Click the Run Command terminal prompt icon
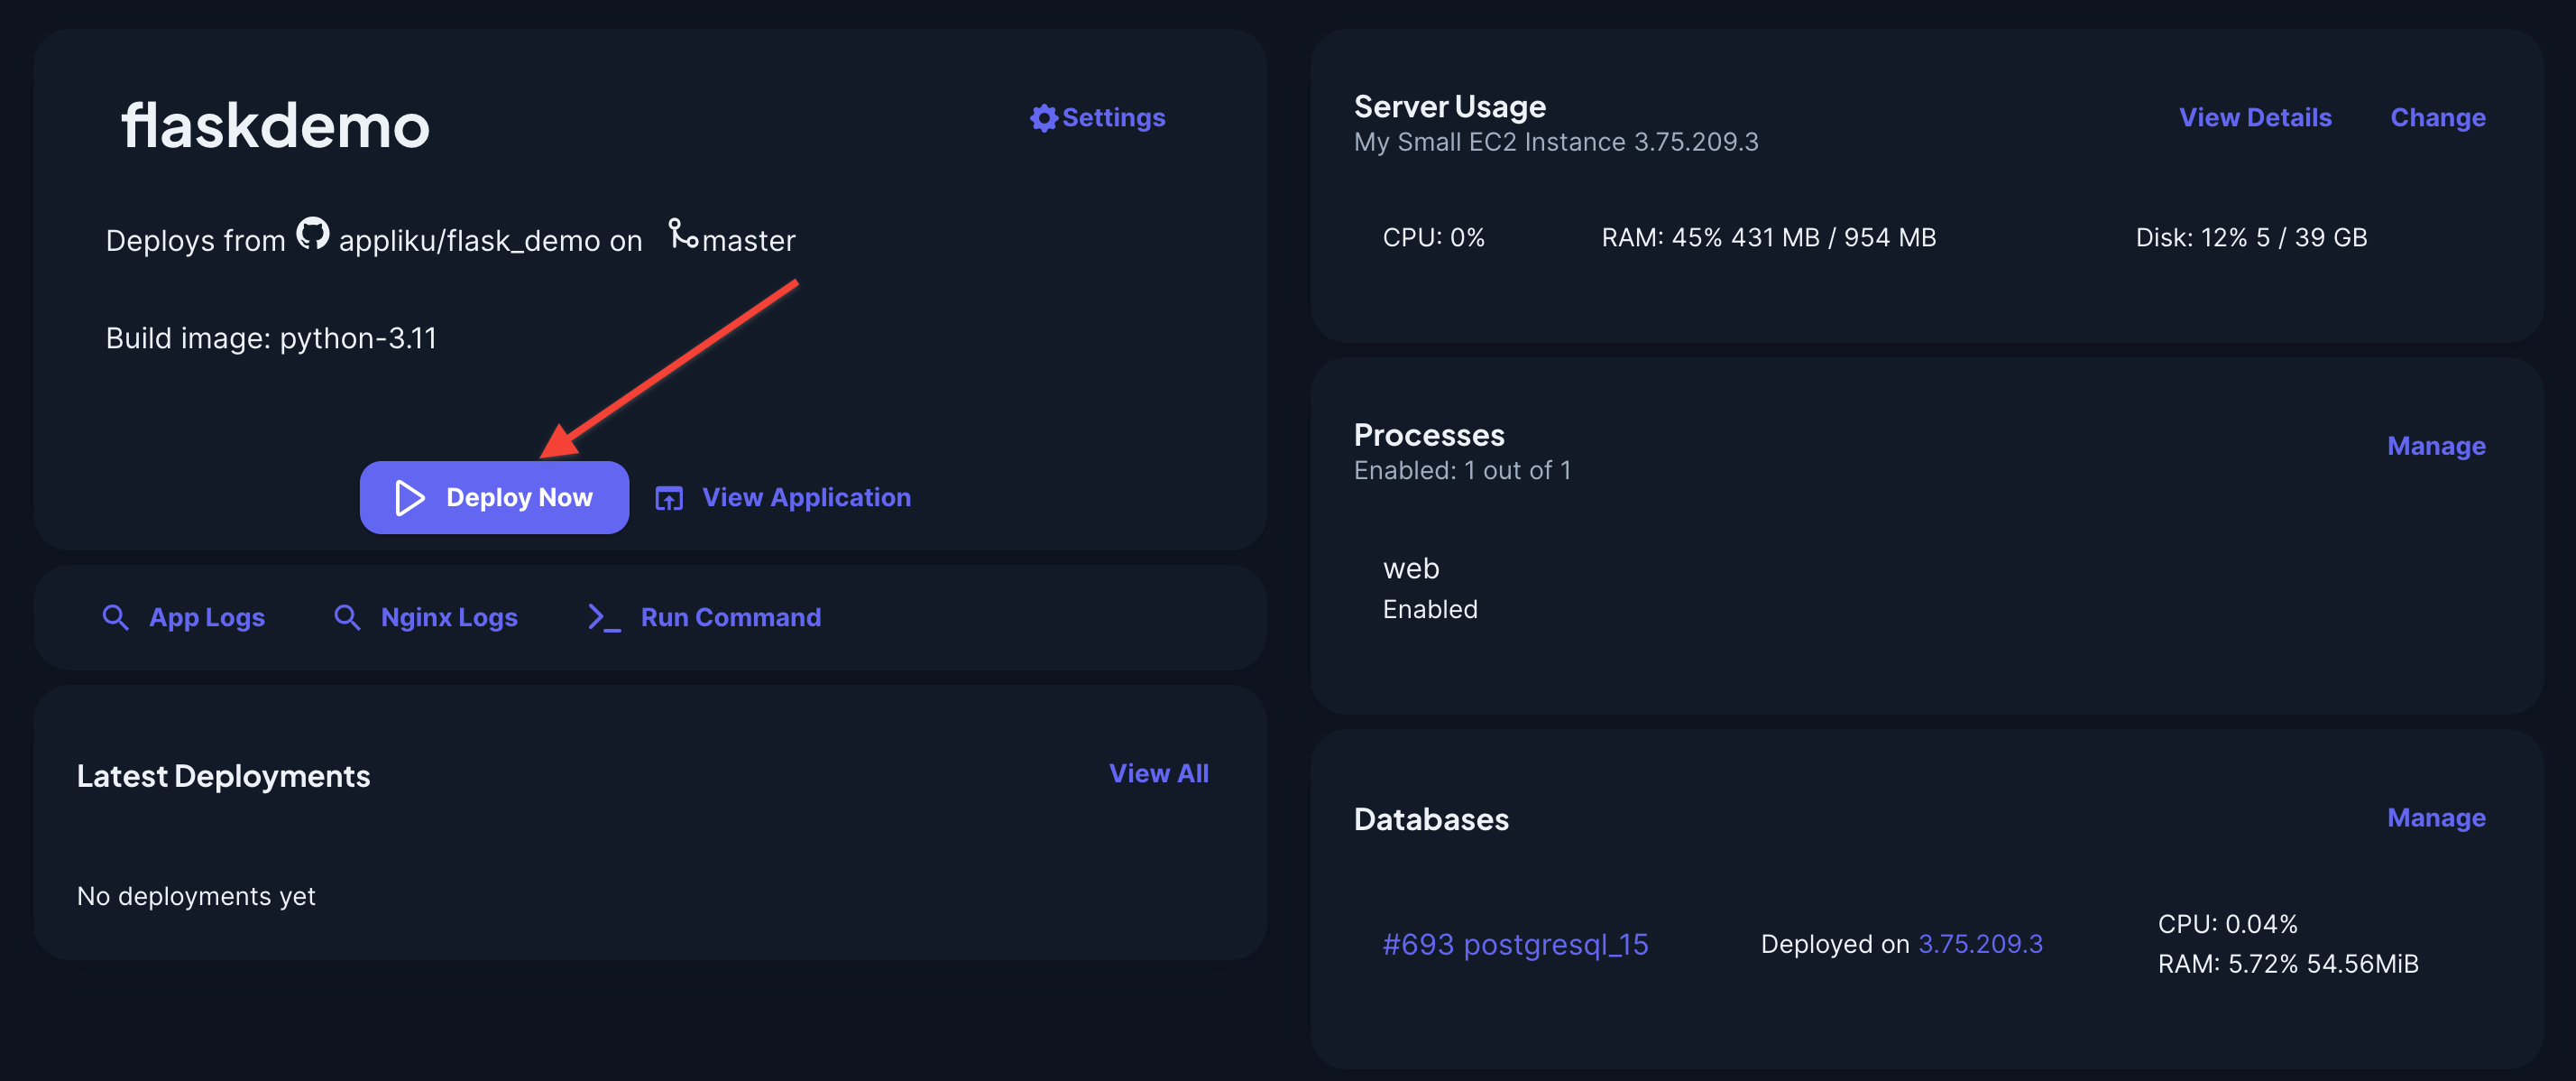 point(603,617)
